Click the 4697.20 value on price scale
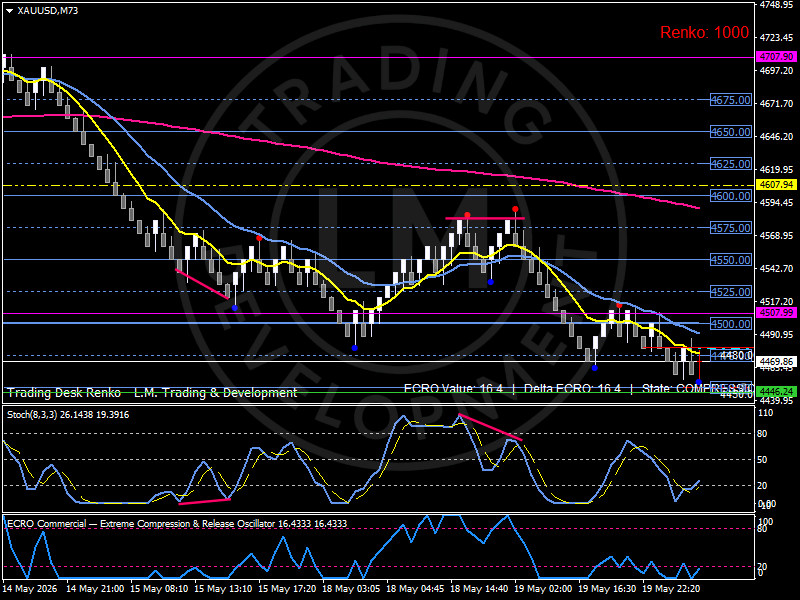800x600 pixels. [777, 70]
